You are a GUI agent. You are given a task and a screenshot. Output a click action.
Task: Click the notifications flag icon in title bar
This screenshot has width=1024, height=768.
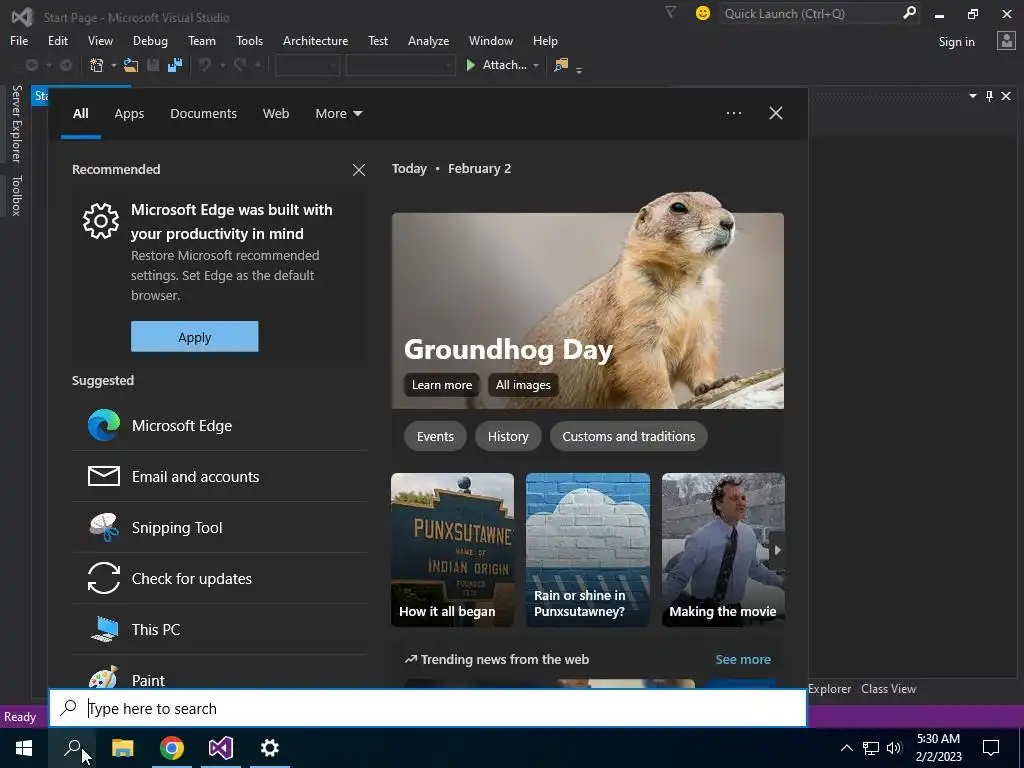tap(670, 12)
